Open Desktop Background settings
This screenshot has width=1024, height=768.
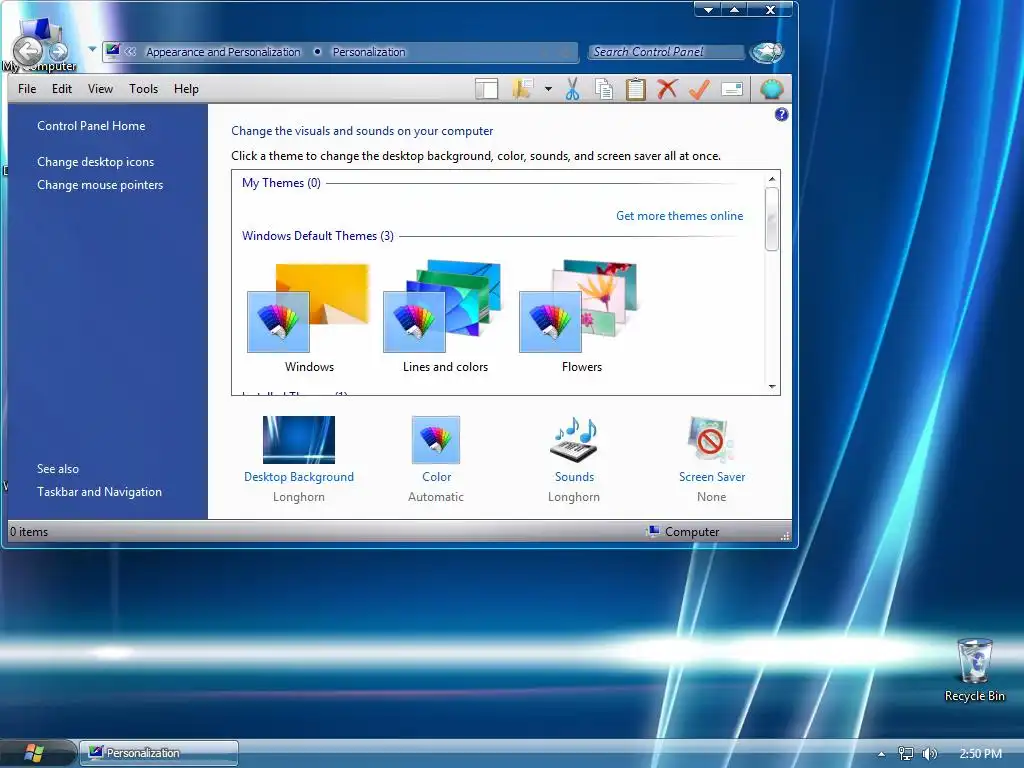(x=298, y=440)
